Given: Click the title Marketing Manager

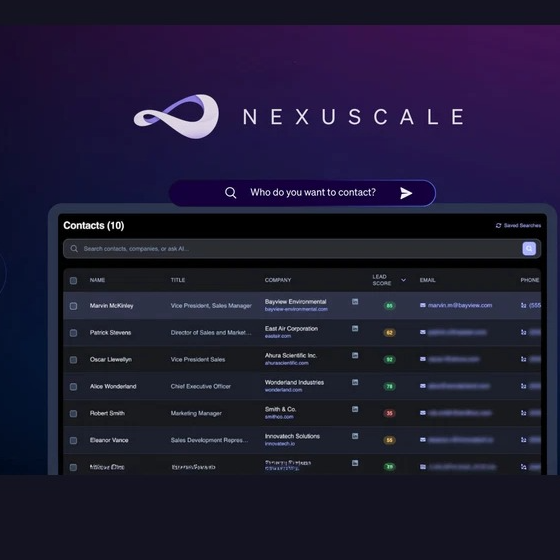Looking at the screenshot, I should point(196,413).
